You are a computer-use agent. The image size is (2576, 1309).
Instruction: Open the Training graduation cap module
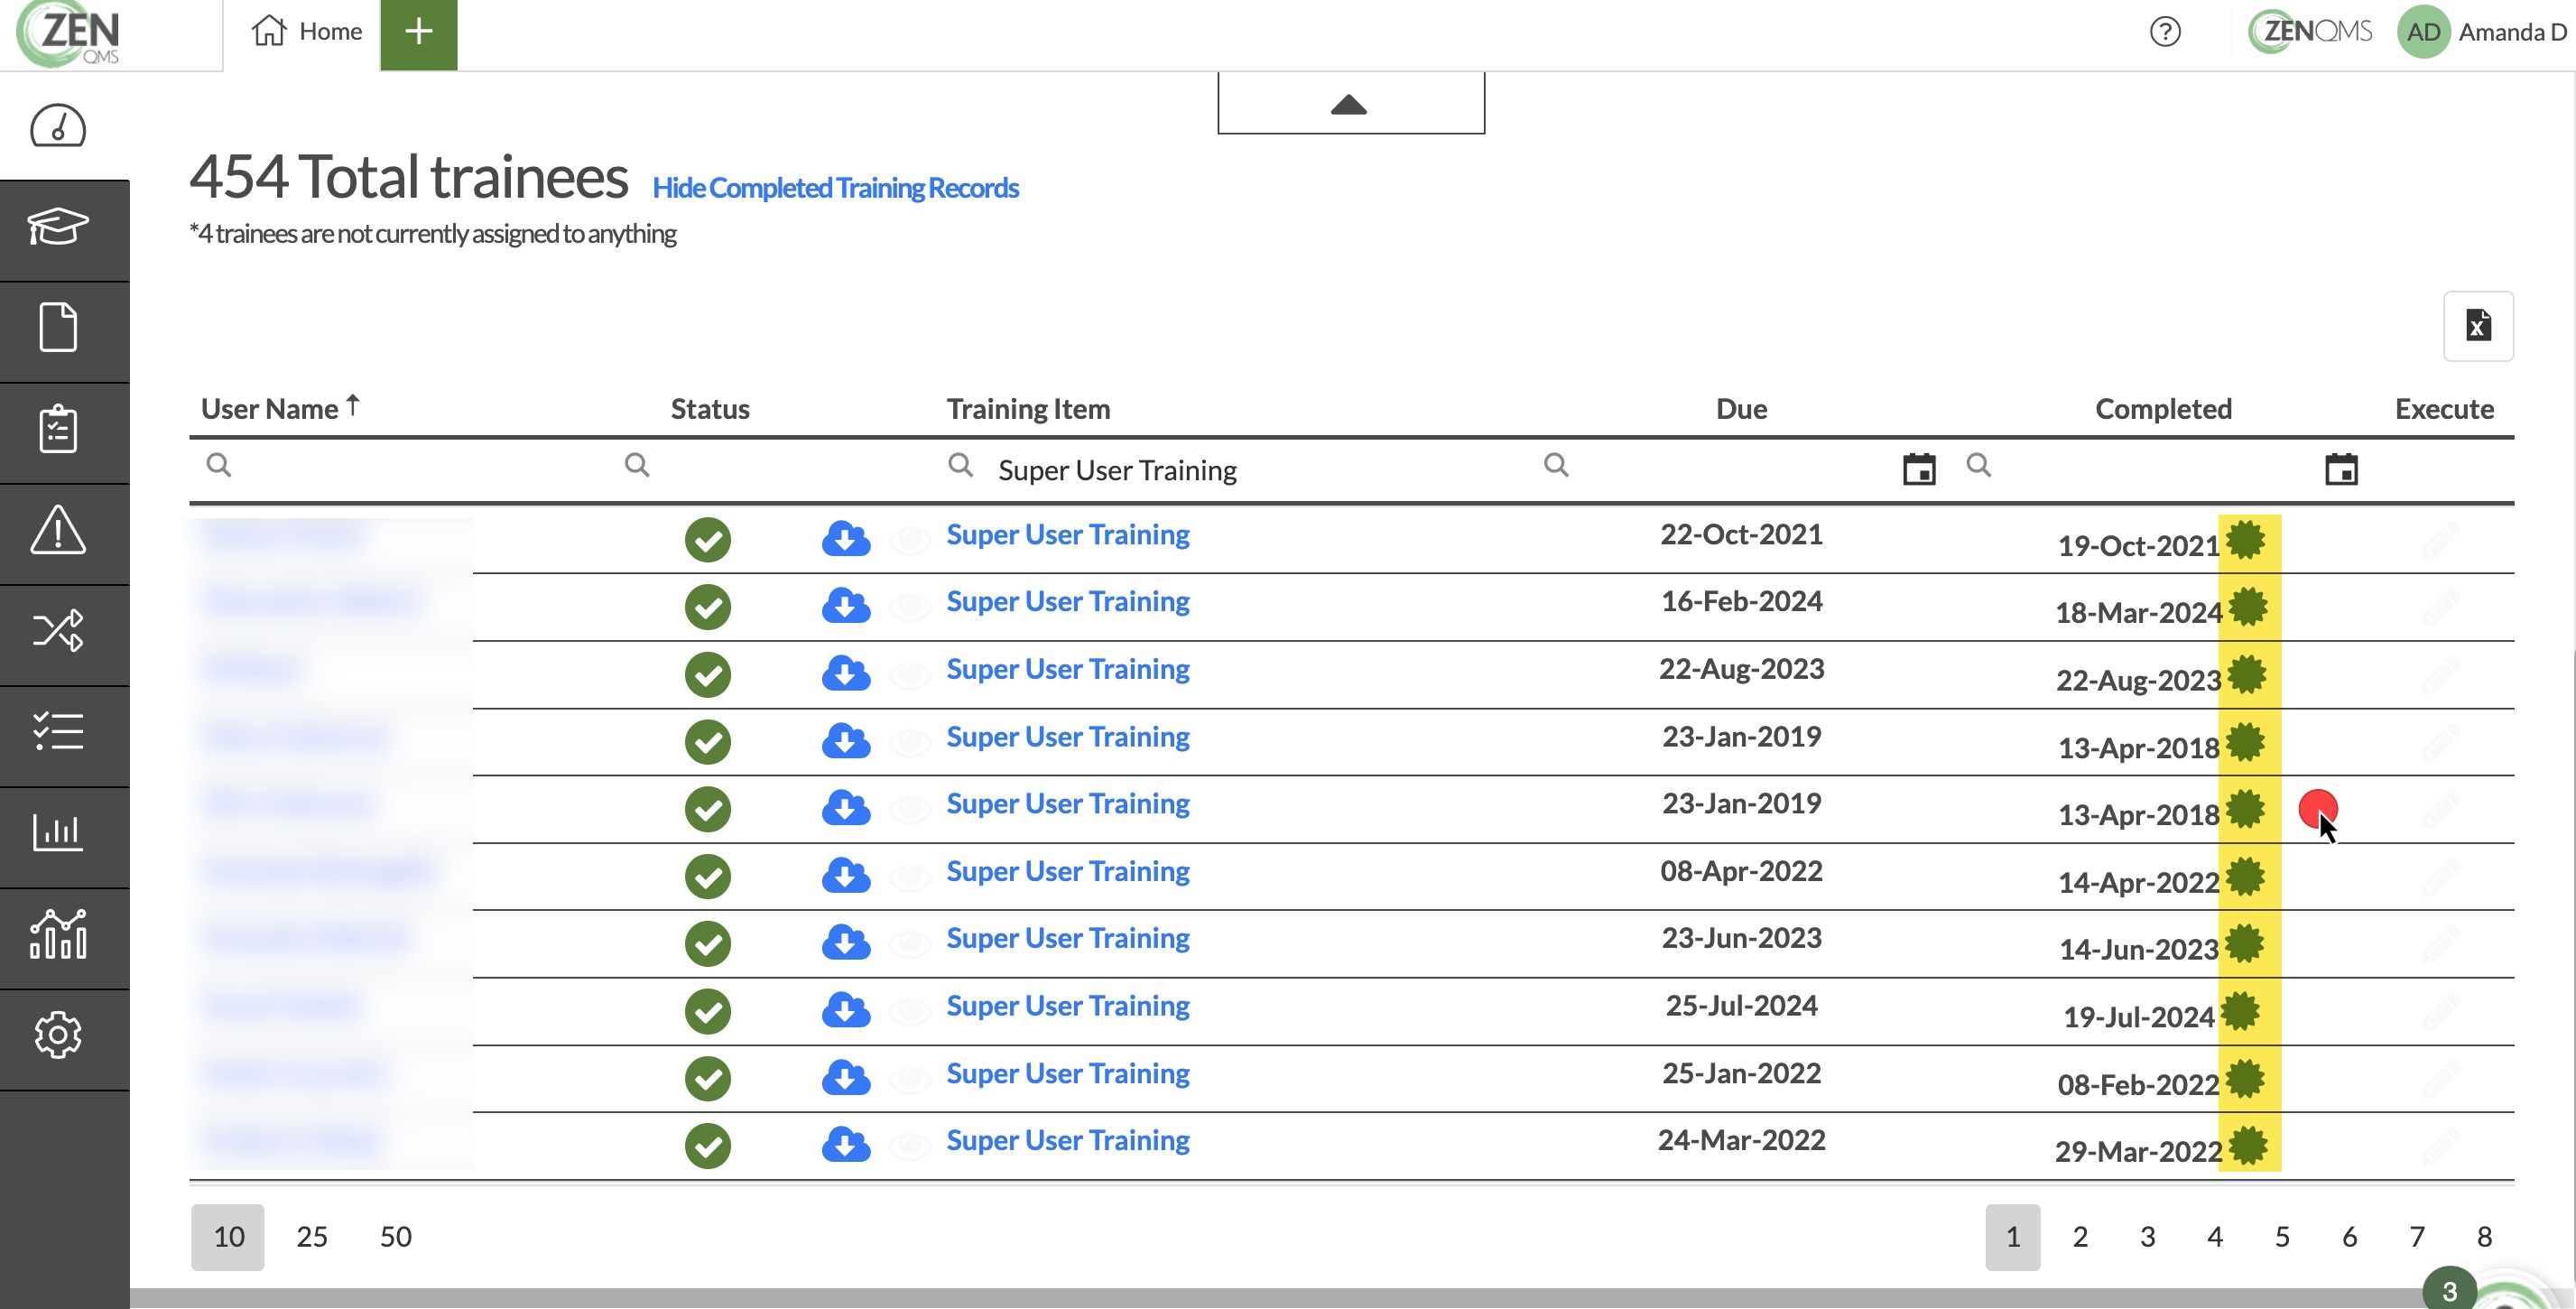pyautogui.click(x=58, y=227)
